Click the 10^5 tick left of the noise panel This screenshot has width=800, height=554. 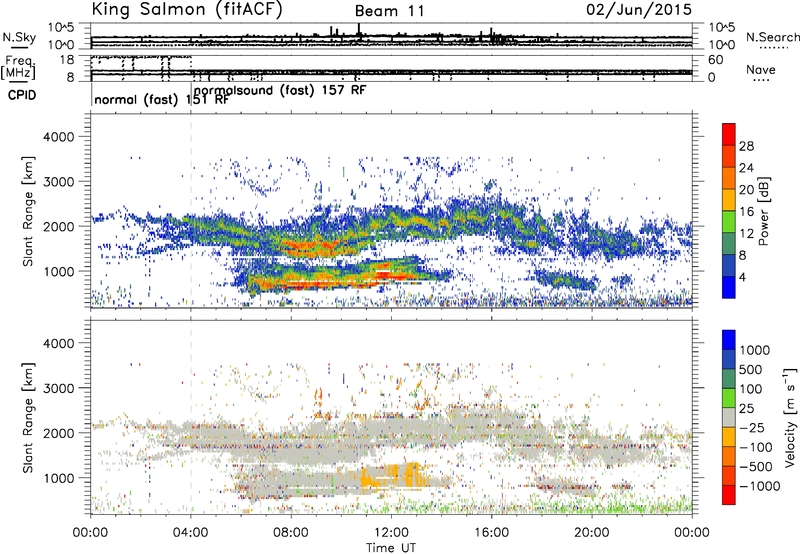click(61, 28)
